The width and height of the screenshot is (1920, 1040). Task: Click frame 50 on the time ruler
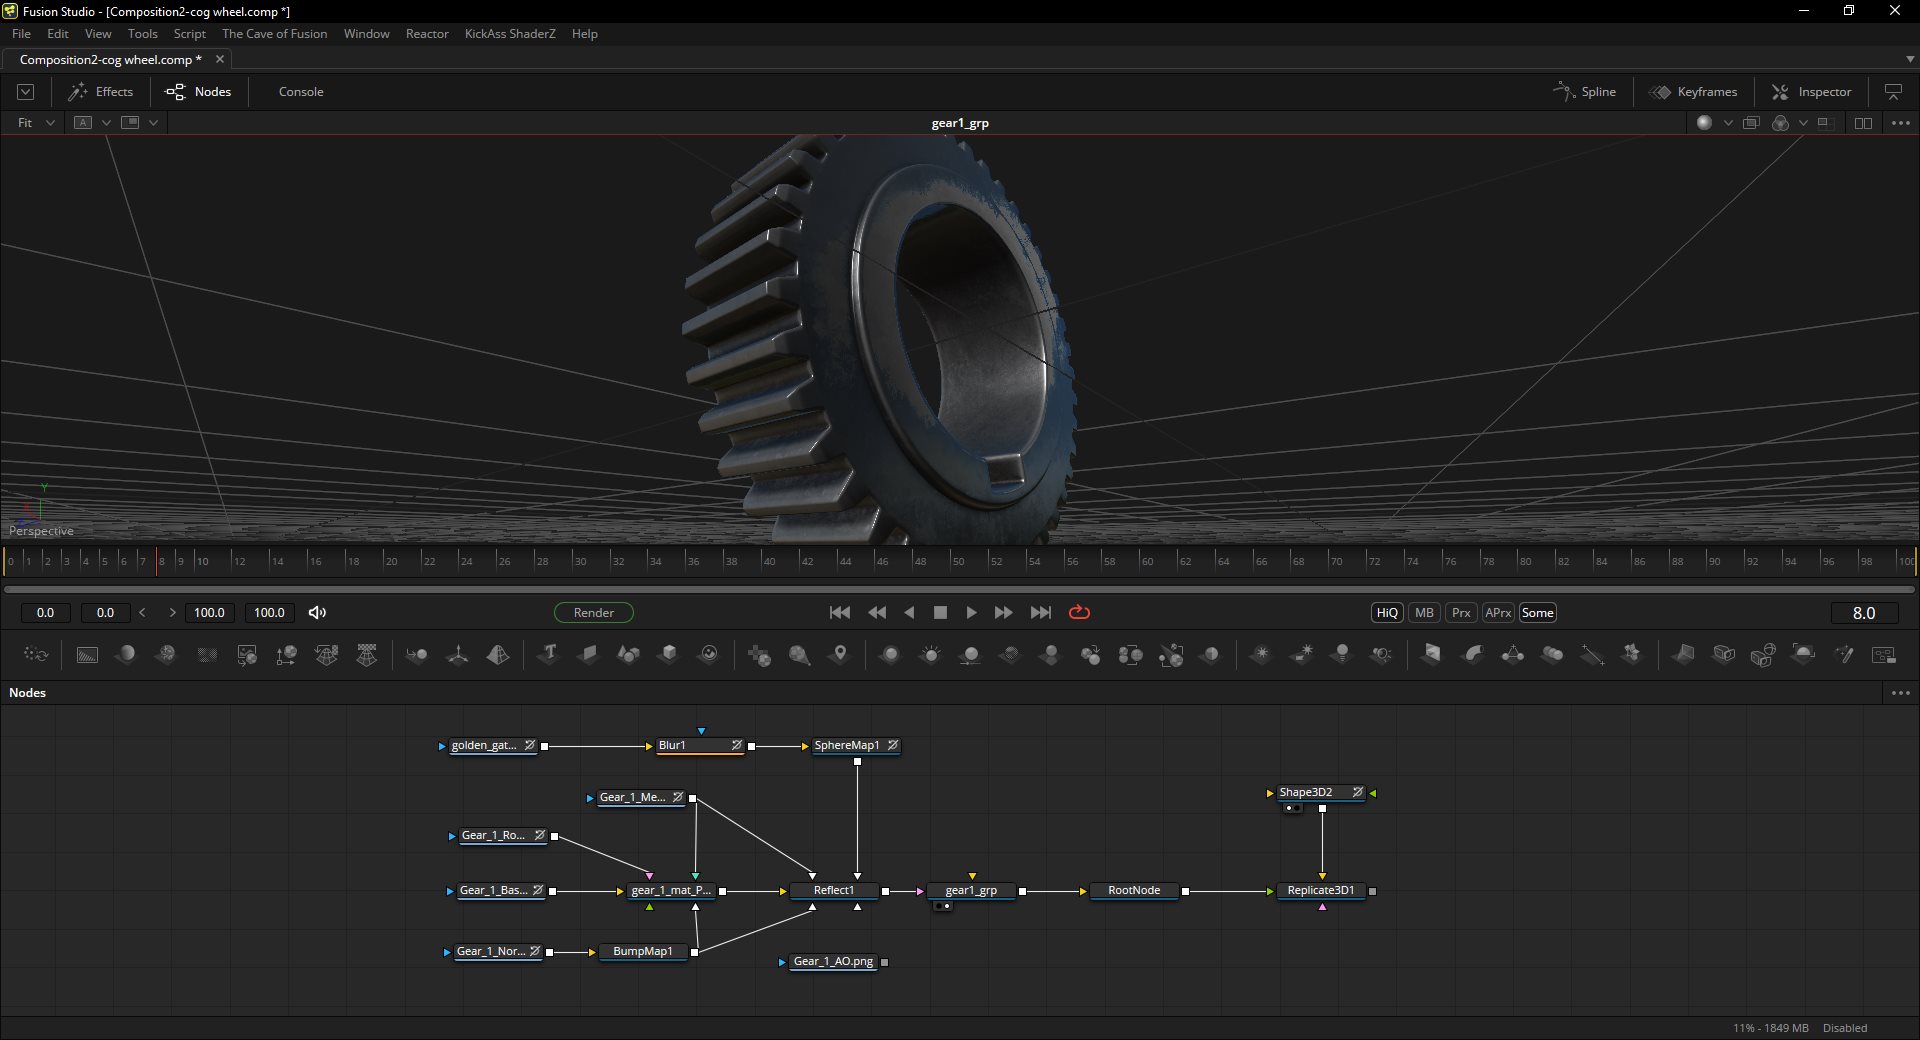point(957,560)
